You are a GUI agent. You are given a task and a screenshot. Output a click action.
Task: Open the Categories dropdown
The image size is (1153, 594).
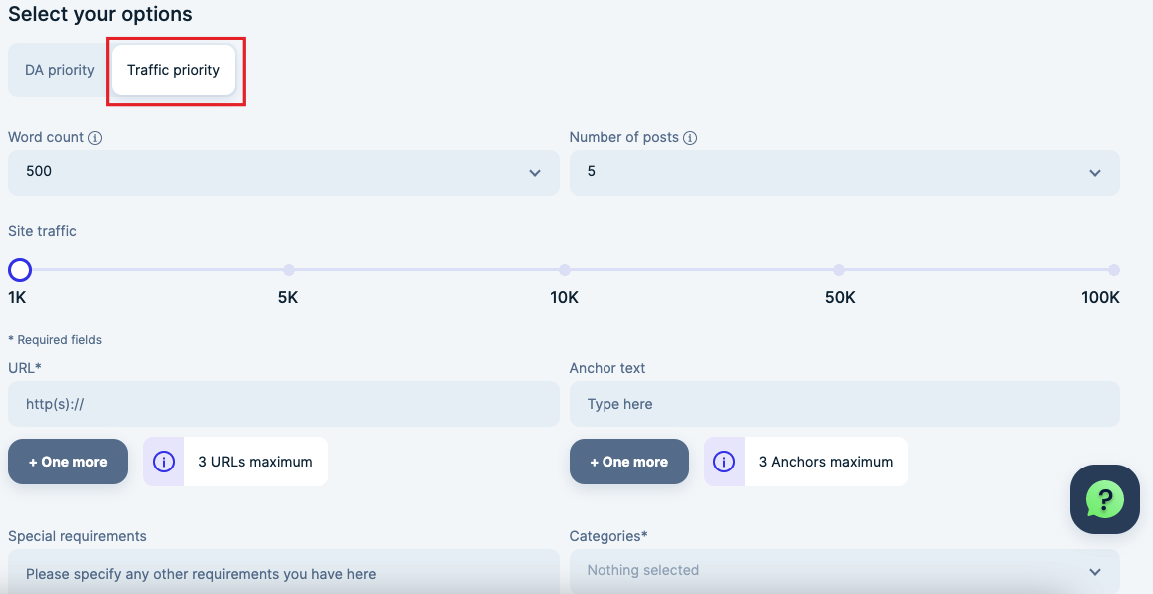[x=844, y=571]
